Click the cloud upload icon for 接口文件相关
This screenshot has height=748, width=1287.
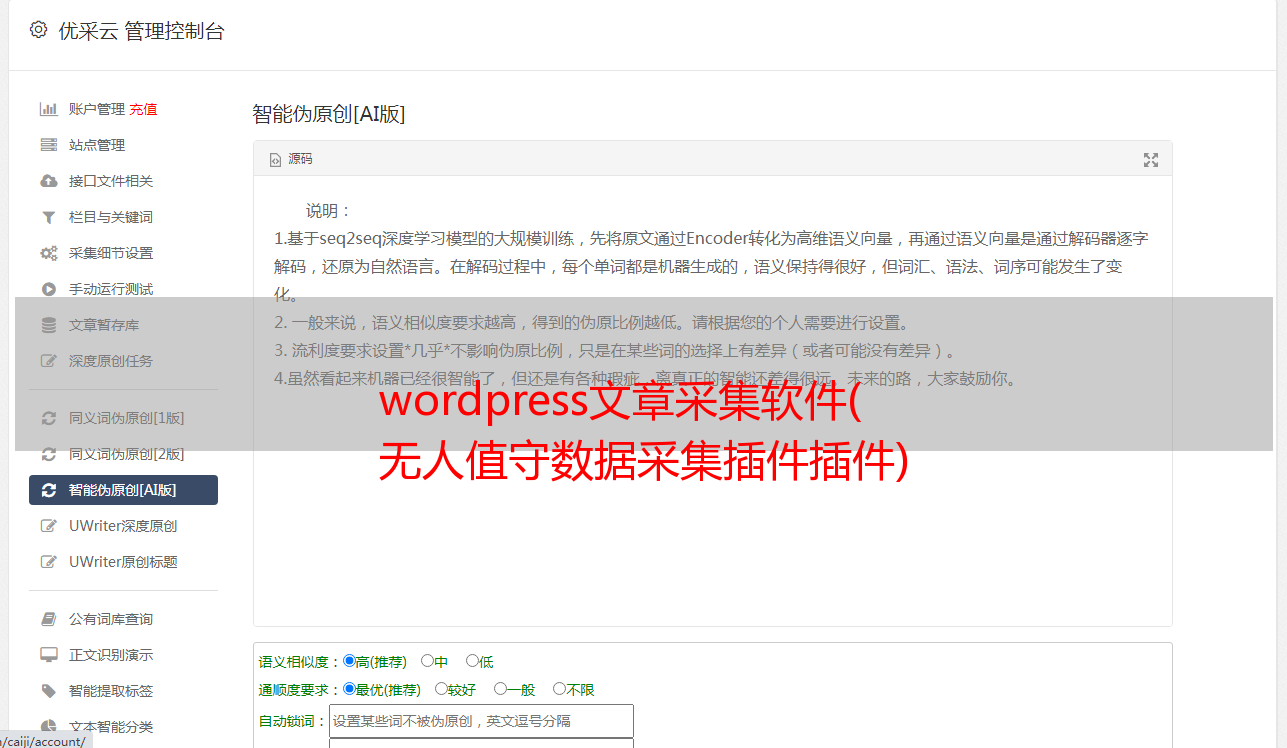coord(48,181)
